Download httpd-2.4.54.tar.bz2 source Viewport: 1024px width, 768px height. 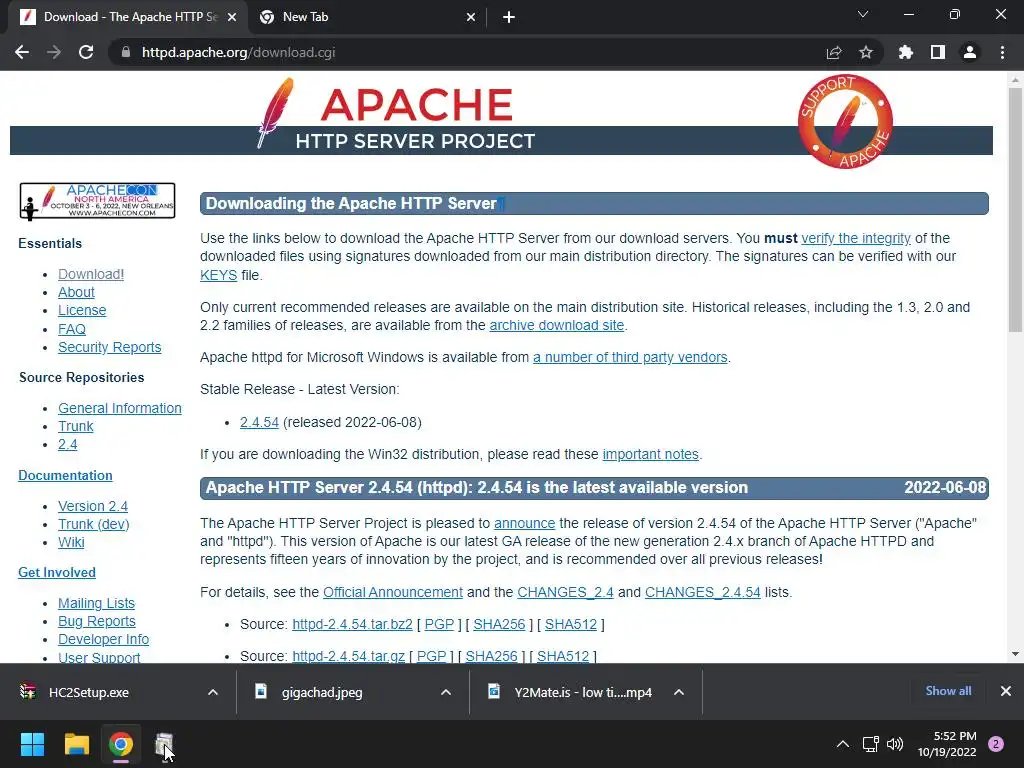[352, 624]
